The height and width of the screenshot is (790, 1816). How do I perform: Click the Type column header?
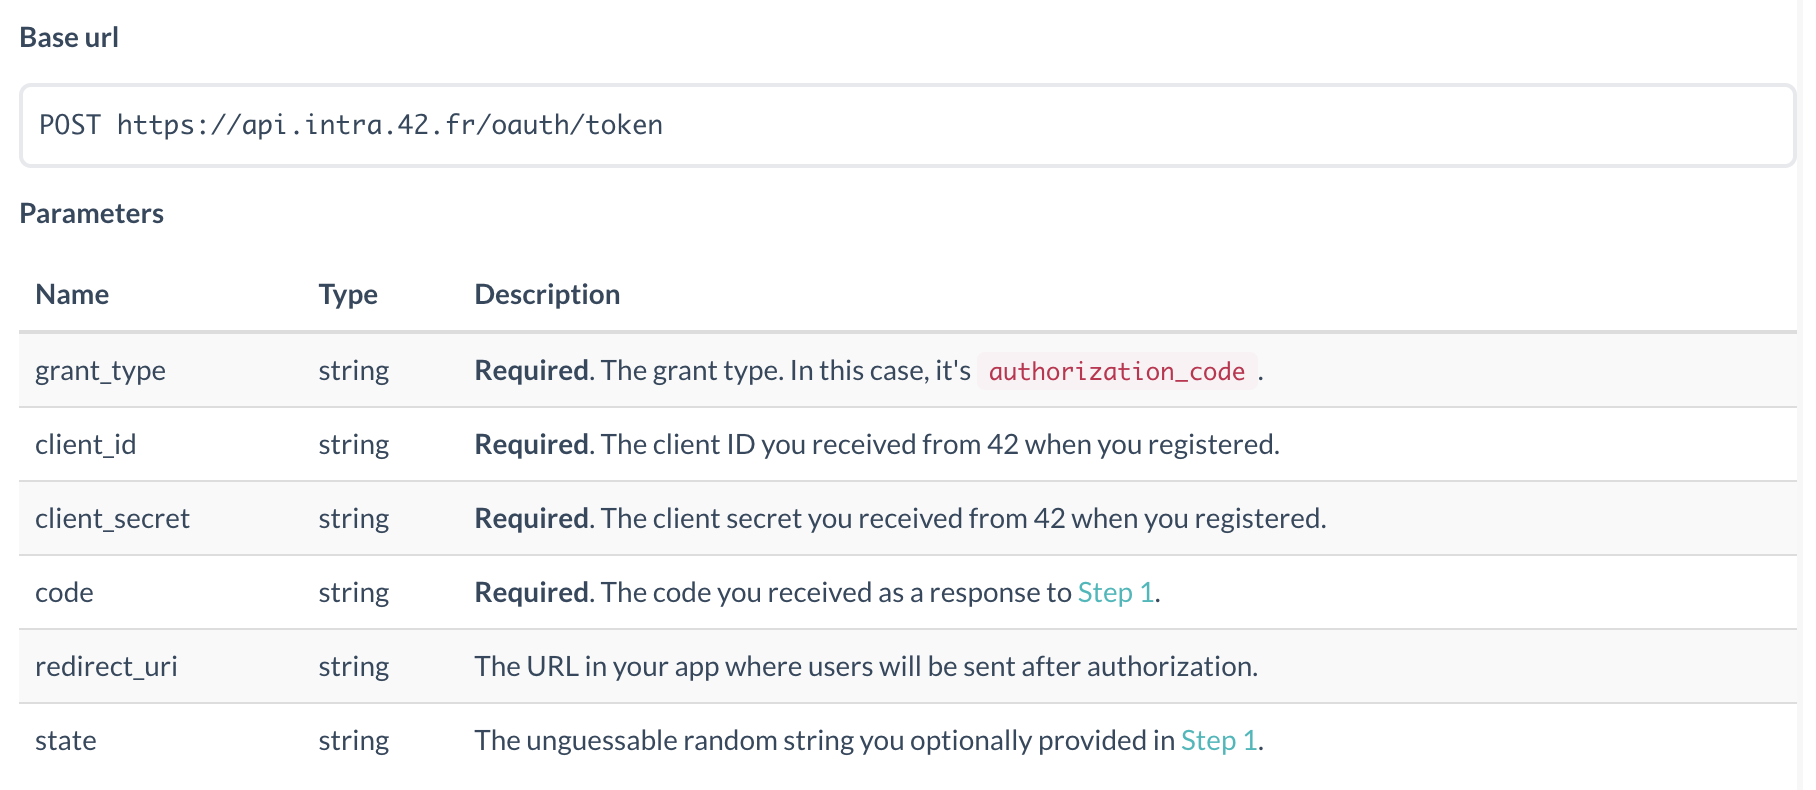tap(348, 295)
